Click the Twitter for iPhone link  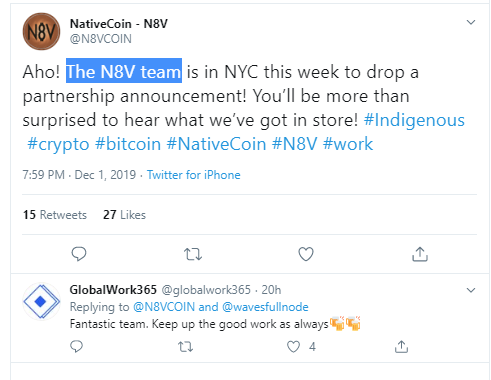[194, 175]
